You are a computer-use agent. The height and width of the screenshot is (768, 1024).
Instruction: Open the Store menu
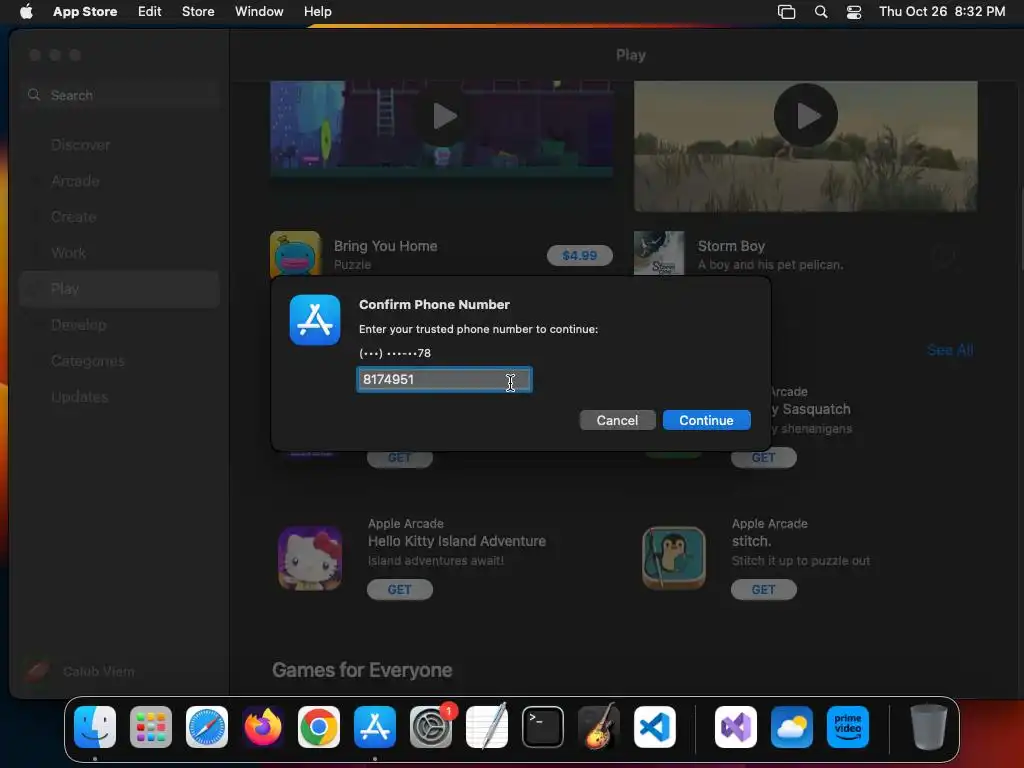coord(198,11)
